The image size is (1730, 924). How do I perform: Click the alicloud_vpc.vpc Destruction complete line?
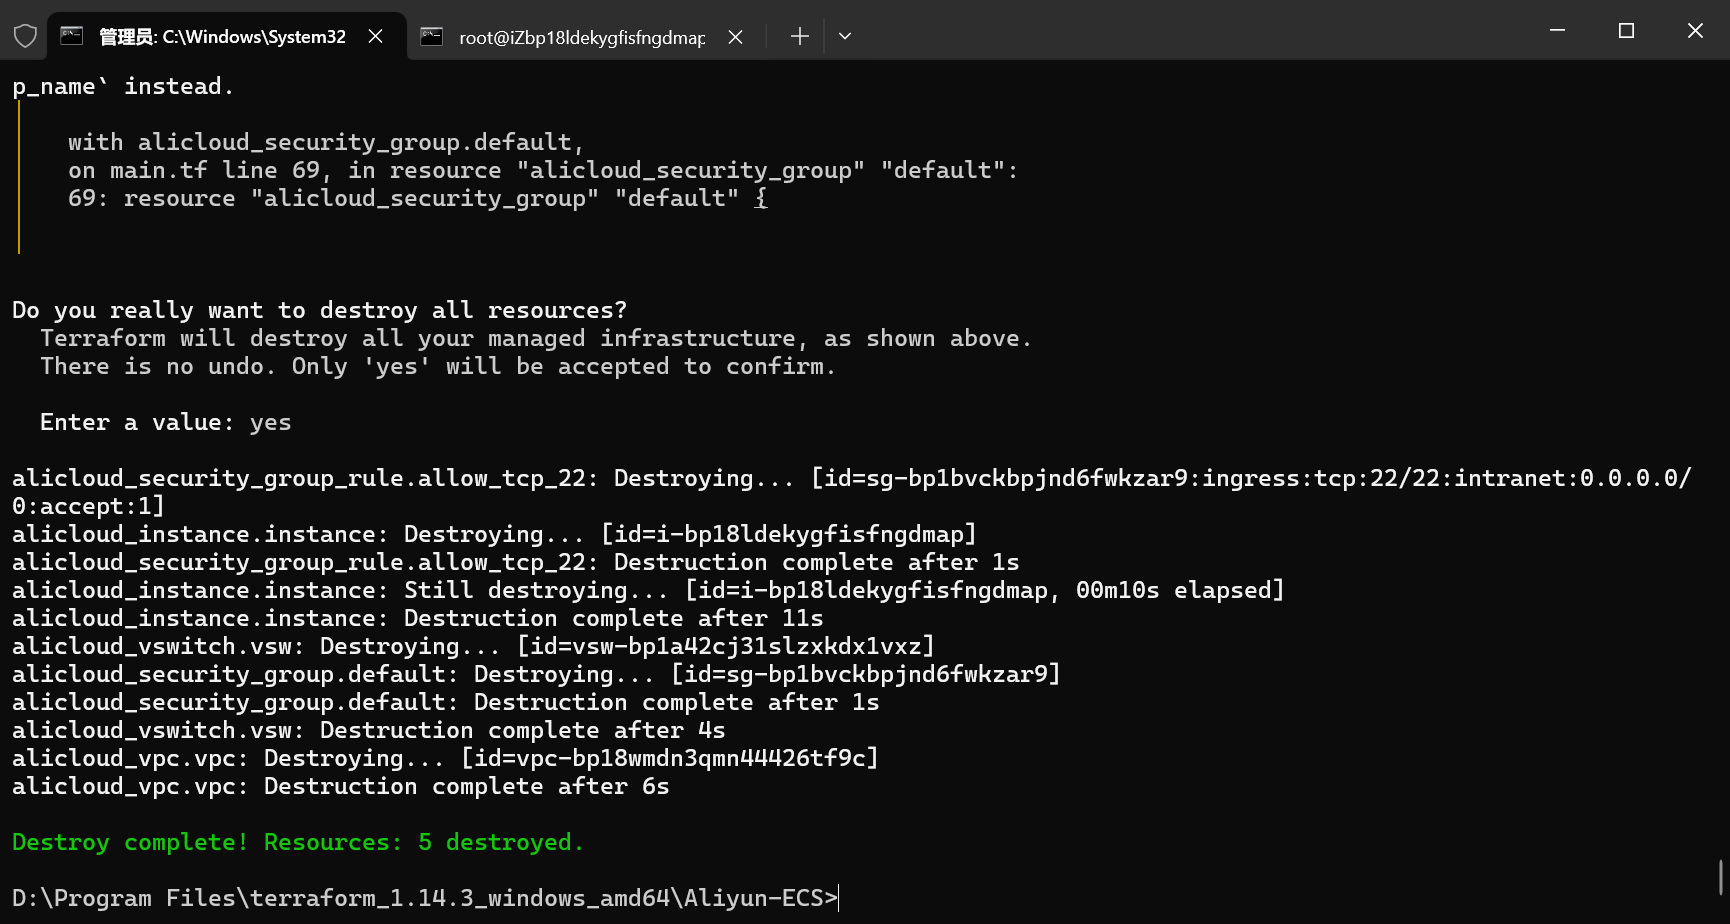click(x=340, y=786)
